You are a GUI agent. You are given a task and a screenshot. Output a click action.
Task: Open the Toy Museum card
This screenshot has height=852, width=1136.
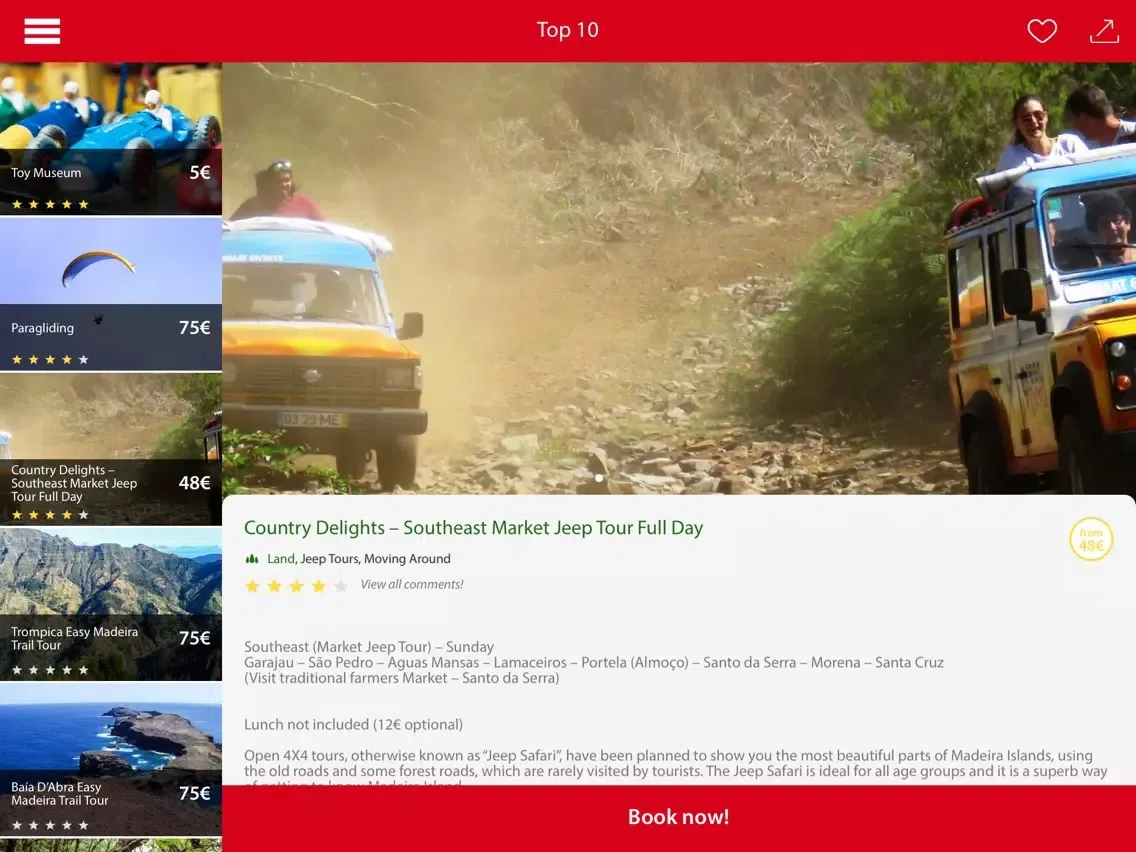111,138
